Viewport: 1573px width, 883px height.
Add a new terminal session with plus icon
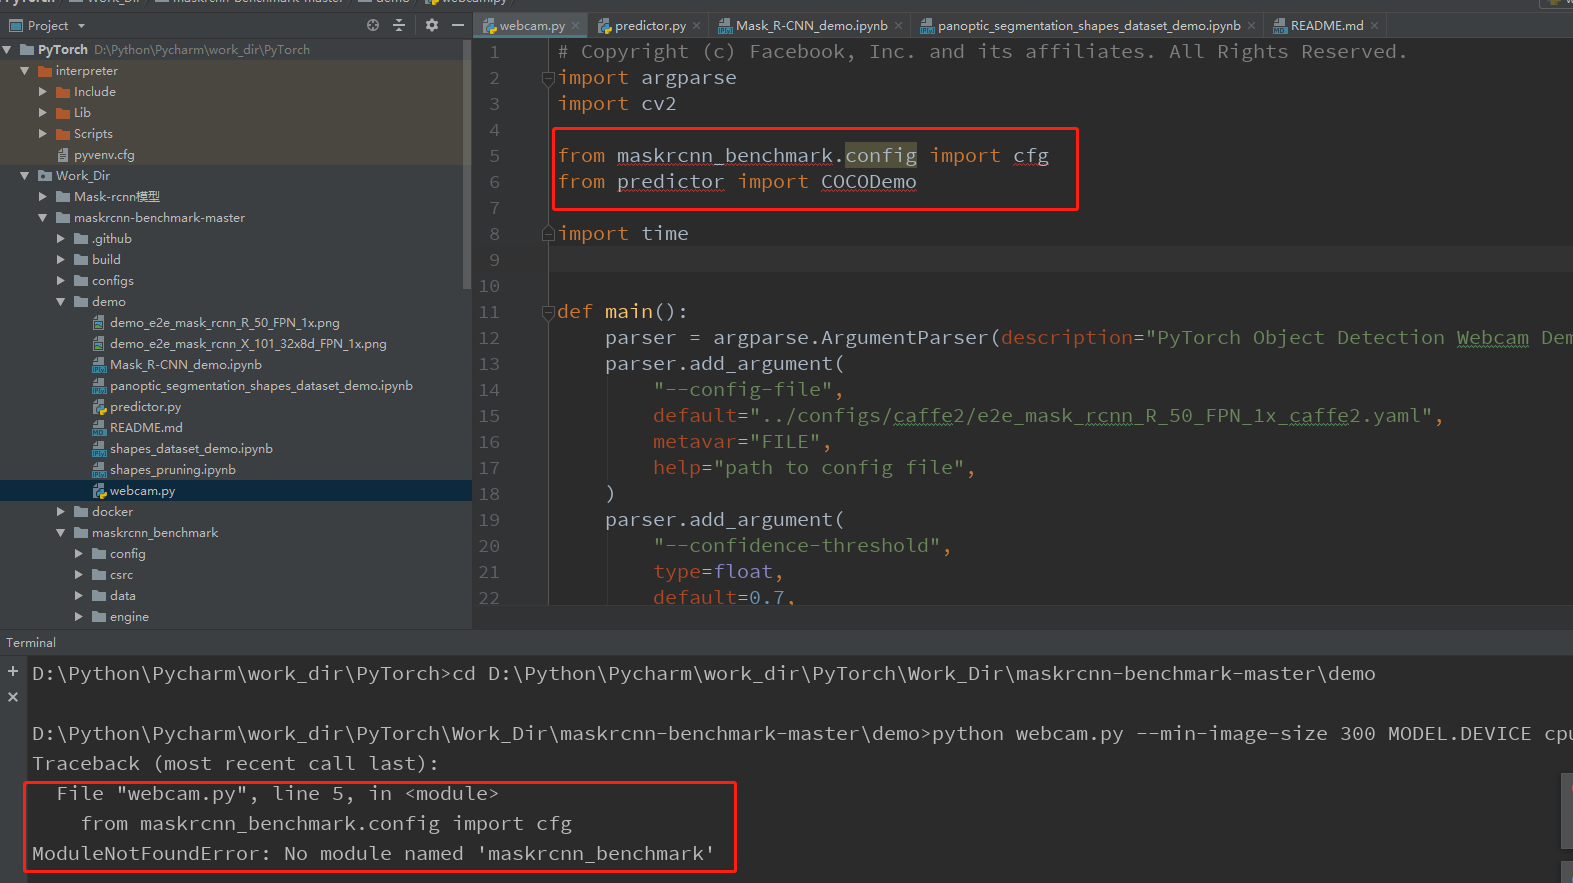point(13,672)
